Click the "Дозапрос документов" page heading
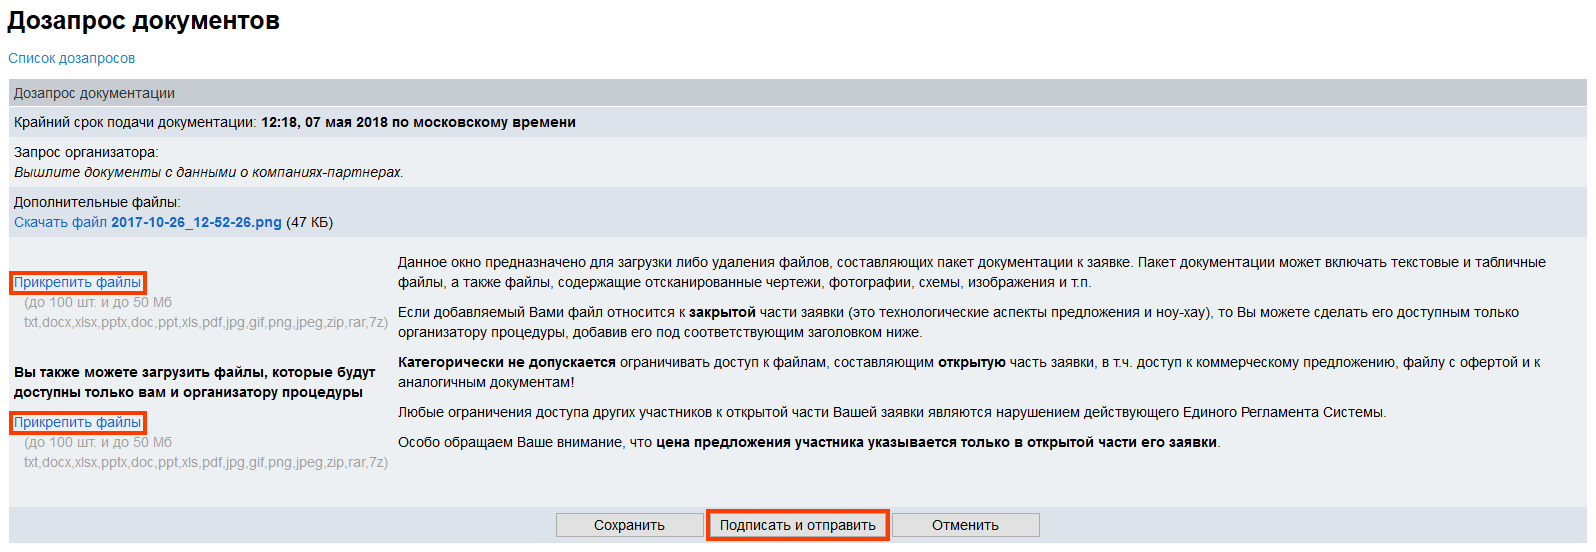Screen dimensions: 1596x552 point(144,21)
